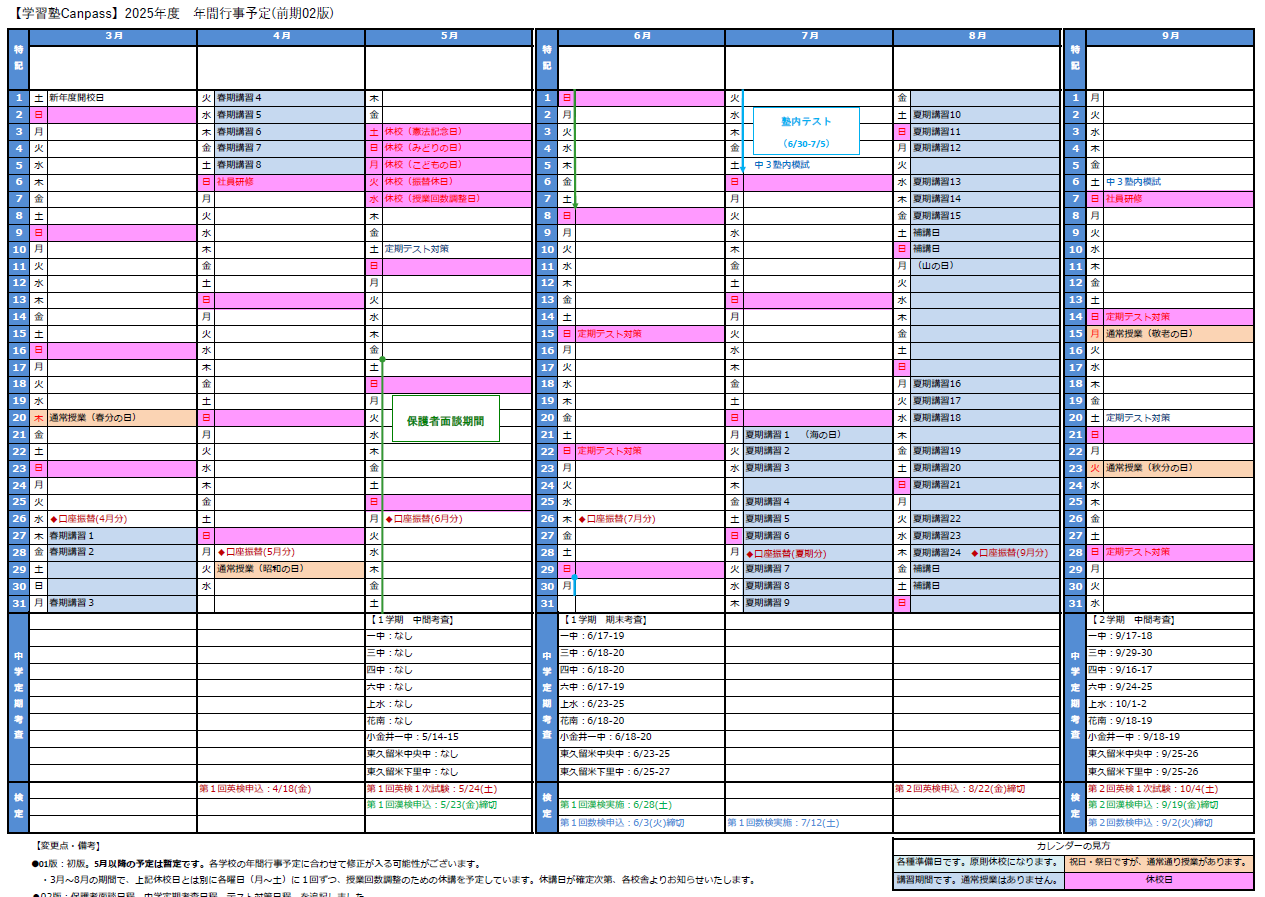Select the ◆口座振替(6月分) entry

(424, 519)
